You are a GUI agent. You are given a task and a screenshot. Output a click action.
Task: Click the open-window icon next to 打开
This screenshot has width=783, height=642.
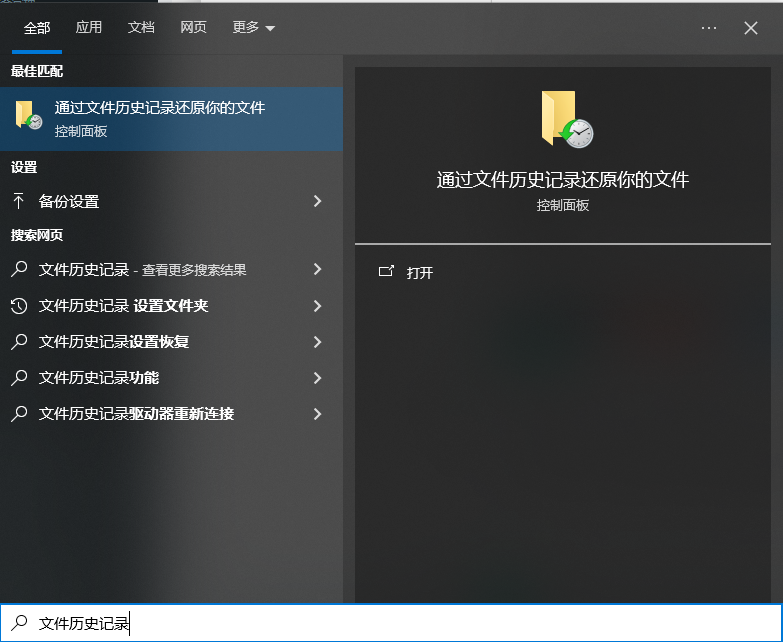[386, 271]
